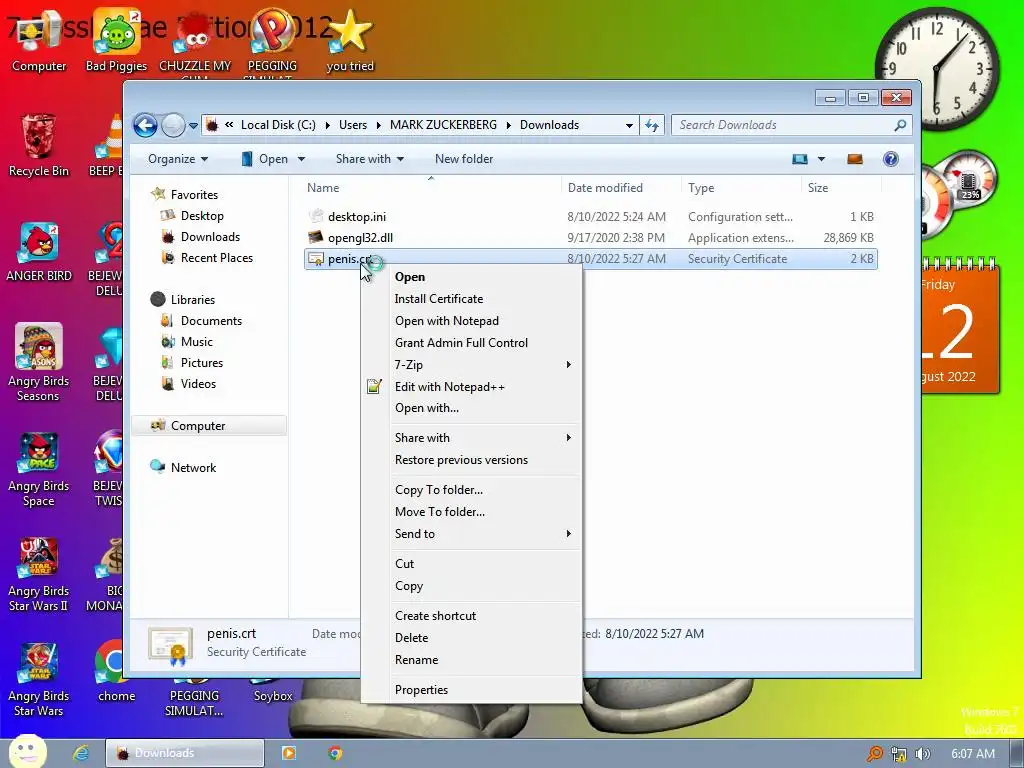Screen dimensions: 1024x768
Task: Select Network in the navigation pane
Action: 193,468
